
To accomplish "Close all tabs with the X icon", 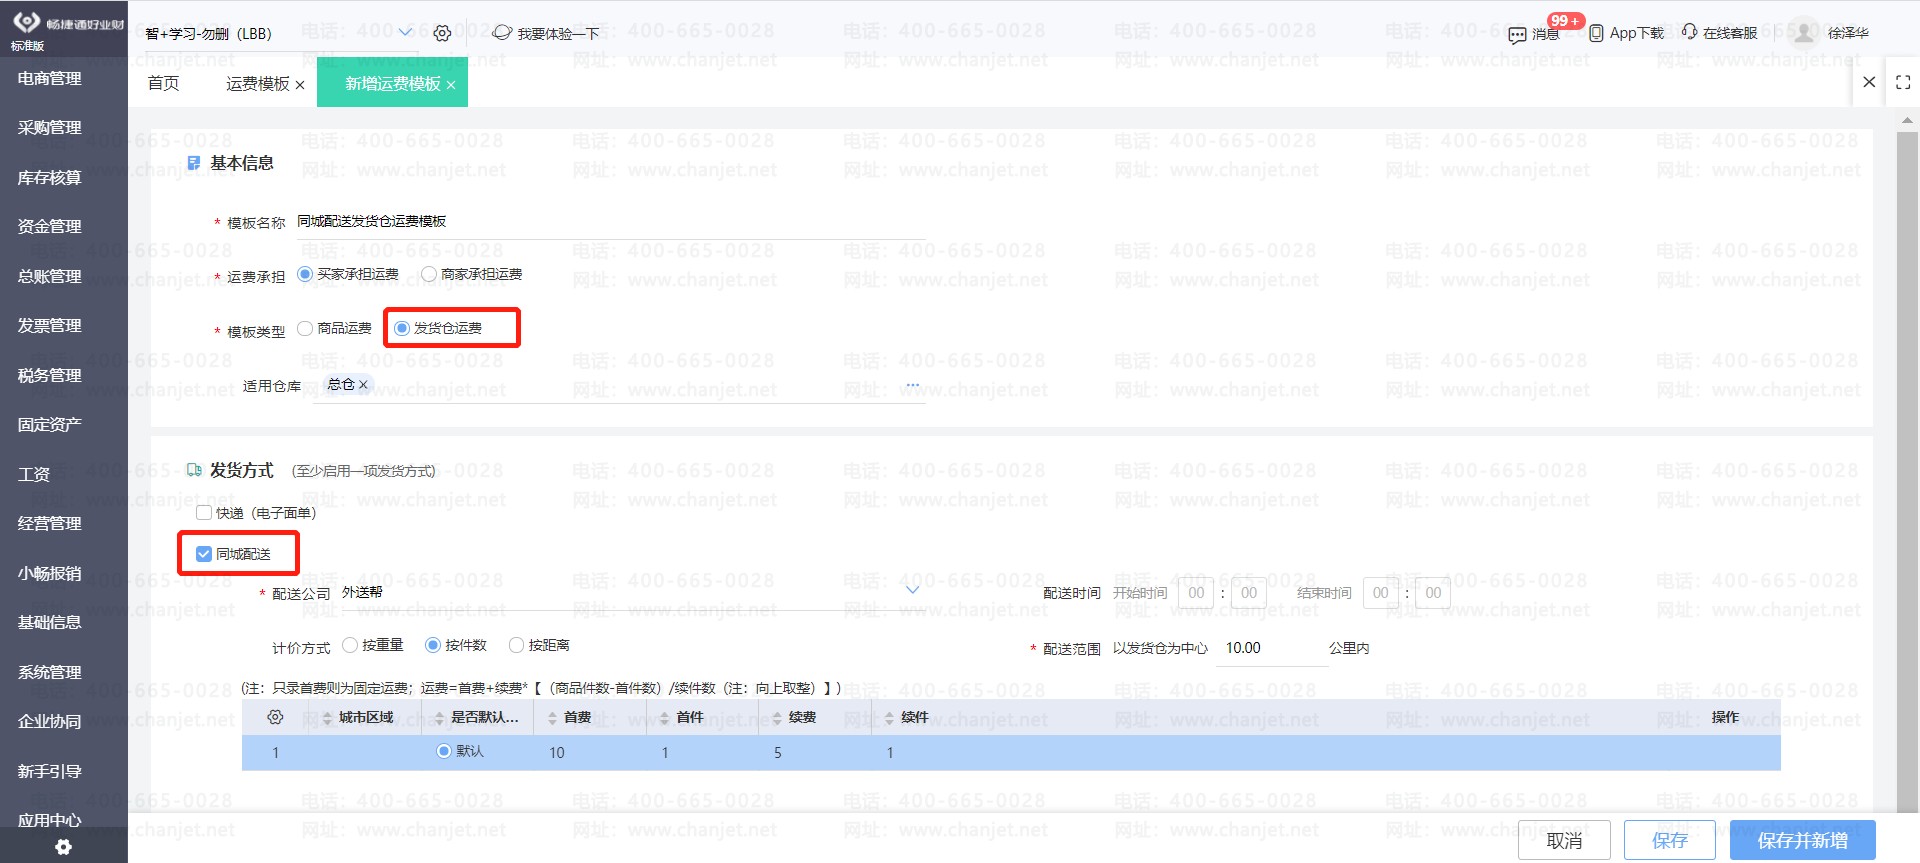I will [1869, 82].
